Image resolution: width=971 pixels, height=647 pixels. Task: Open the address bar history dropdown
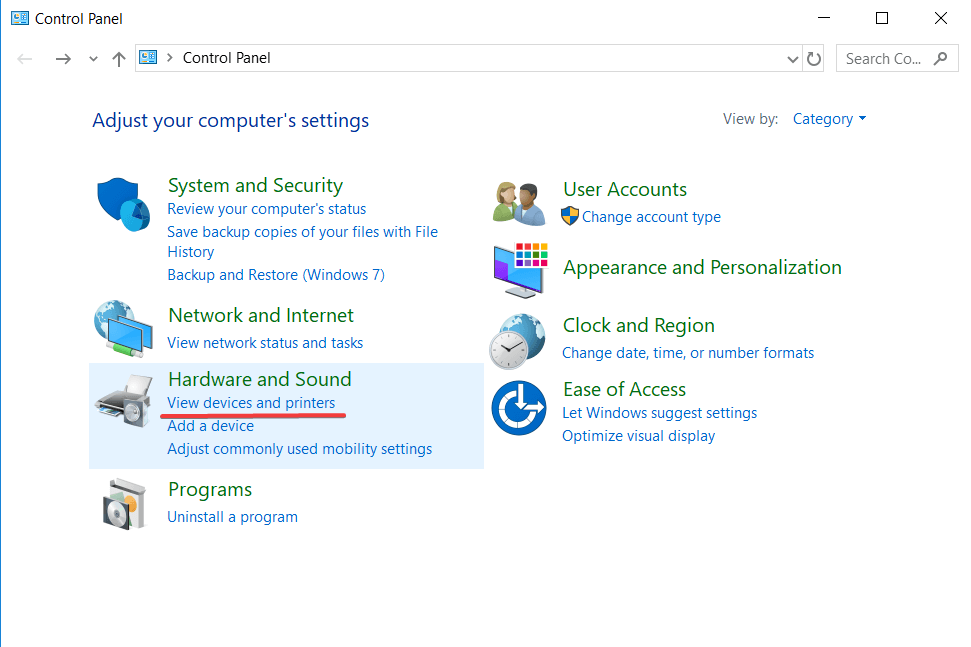(x=793, y=59)
